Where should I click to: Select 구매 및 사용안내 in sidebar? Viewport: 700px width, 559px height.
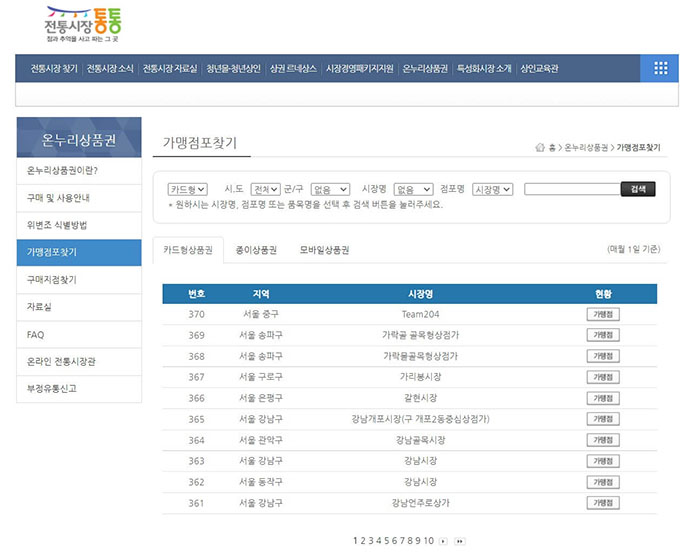point(79,198)
